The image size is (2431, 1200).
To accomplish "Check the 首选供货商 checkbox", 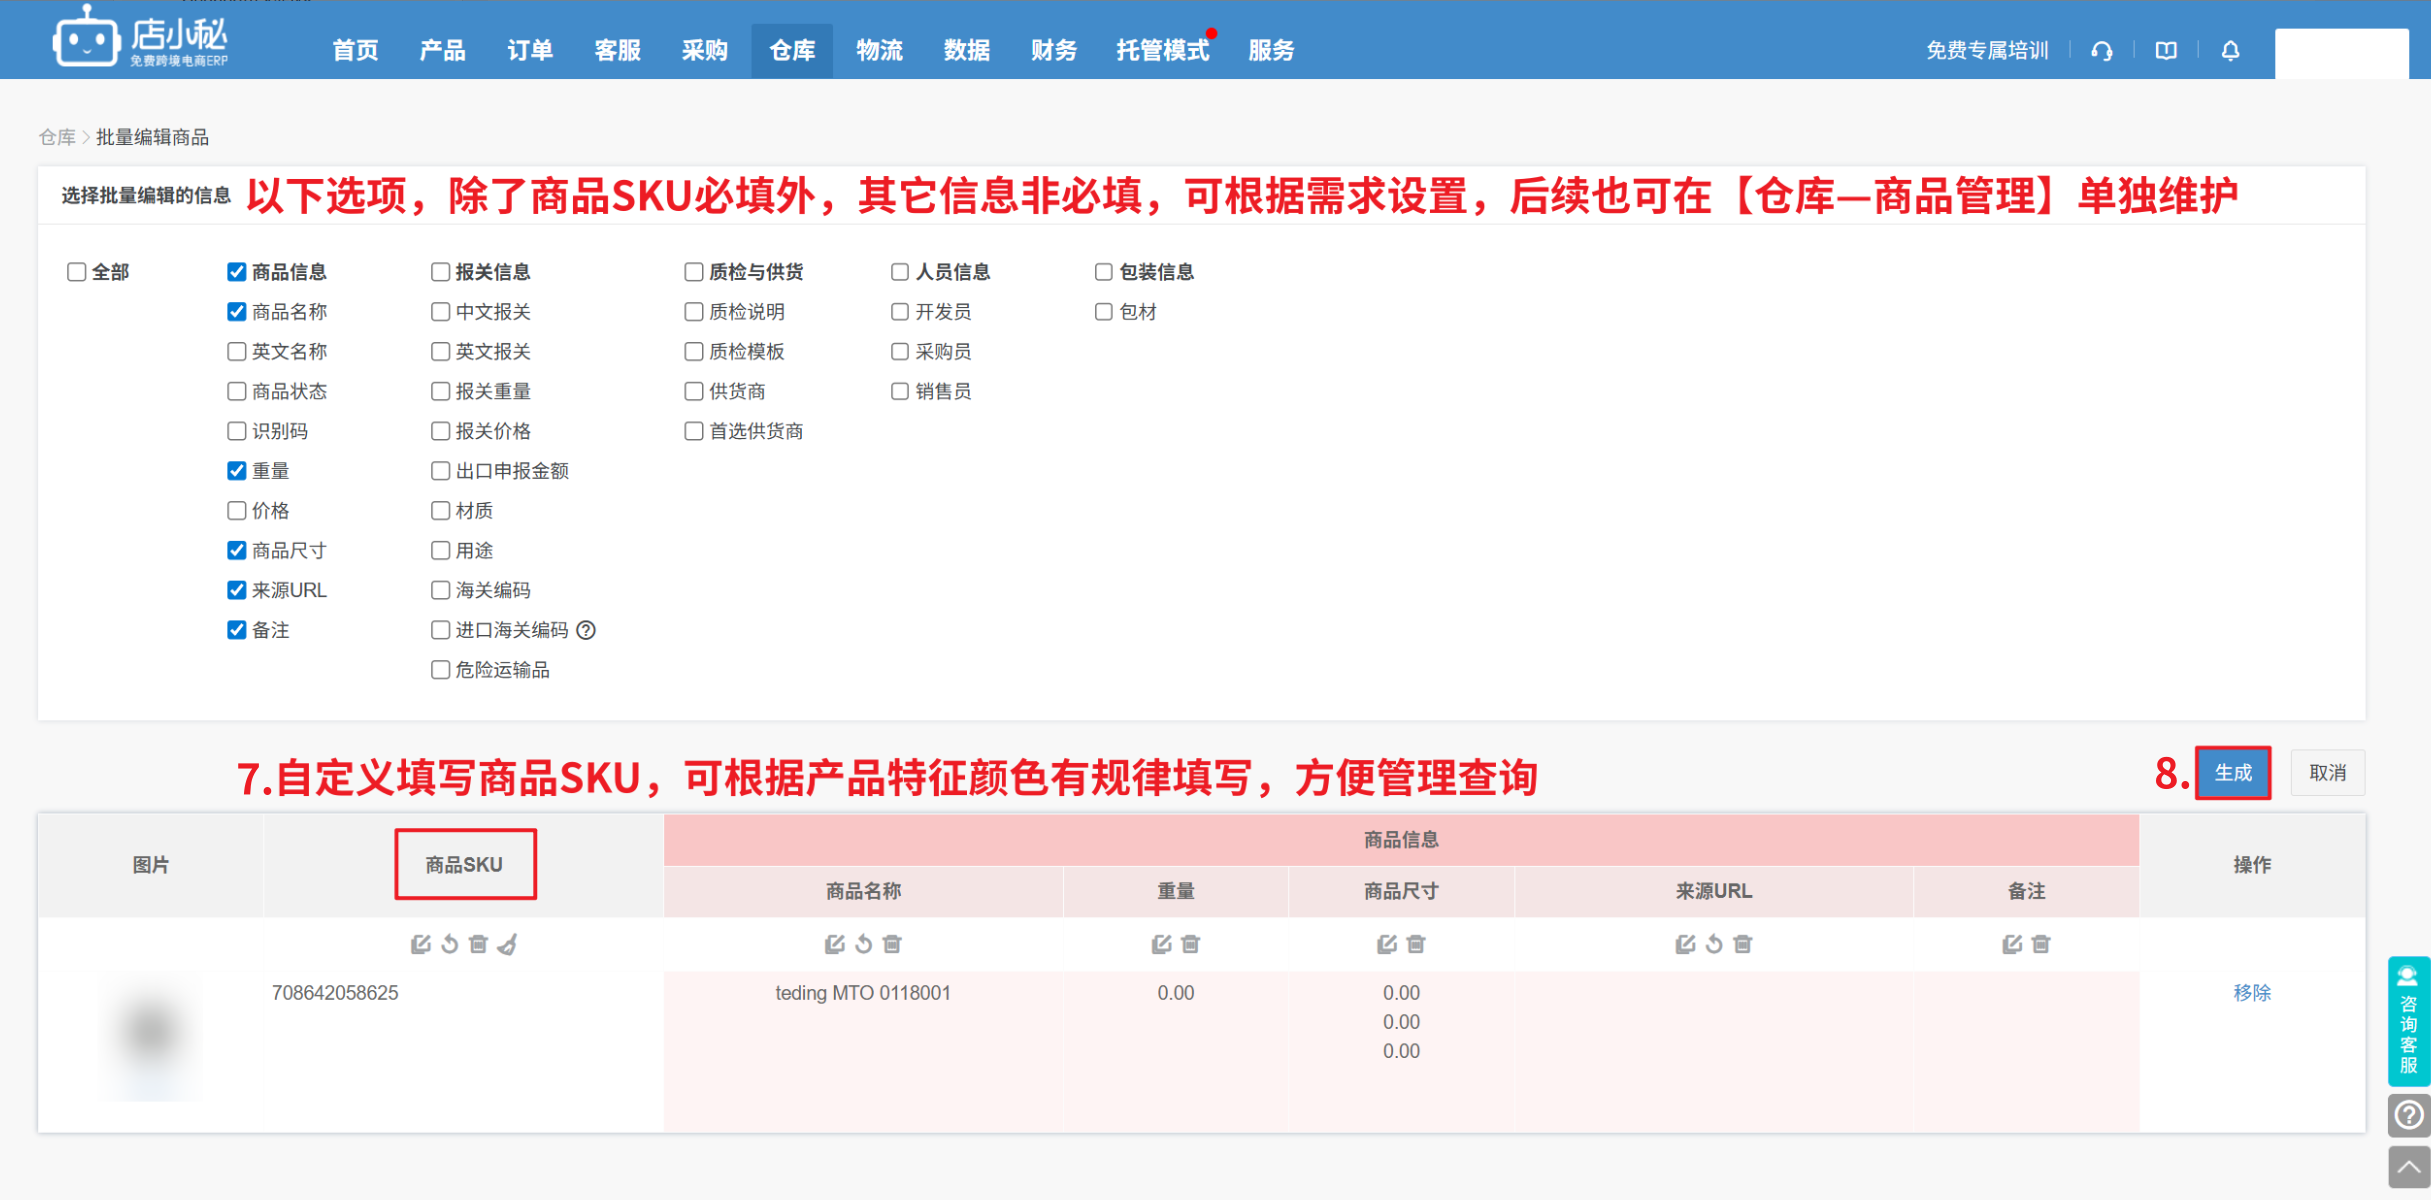I will click(x=693, y=431).
